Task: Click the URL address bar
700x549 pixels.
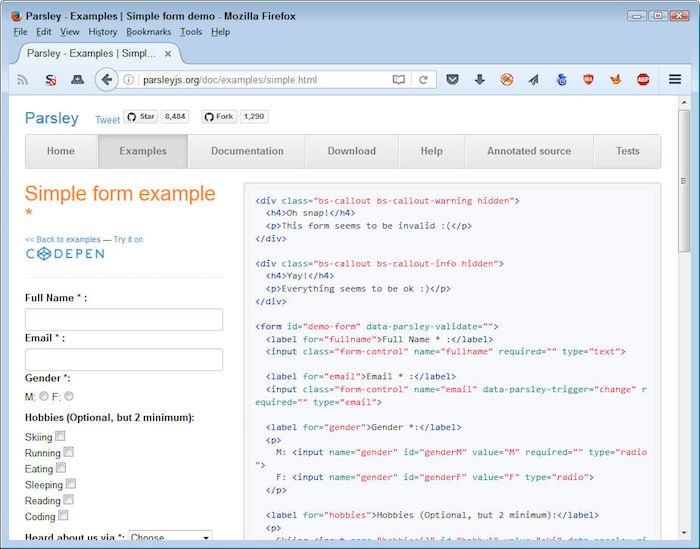Action: point(263,80)
